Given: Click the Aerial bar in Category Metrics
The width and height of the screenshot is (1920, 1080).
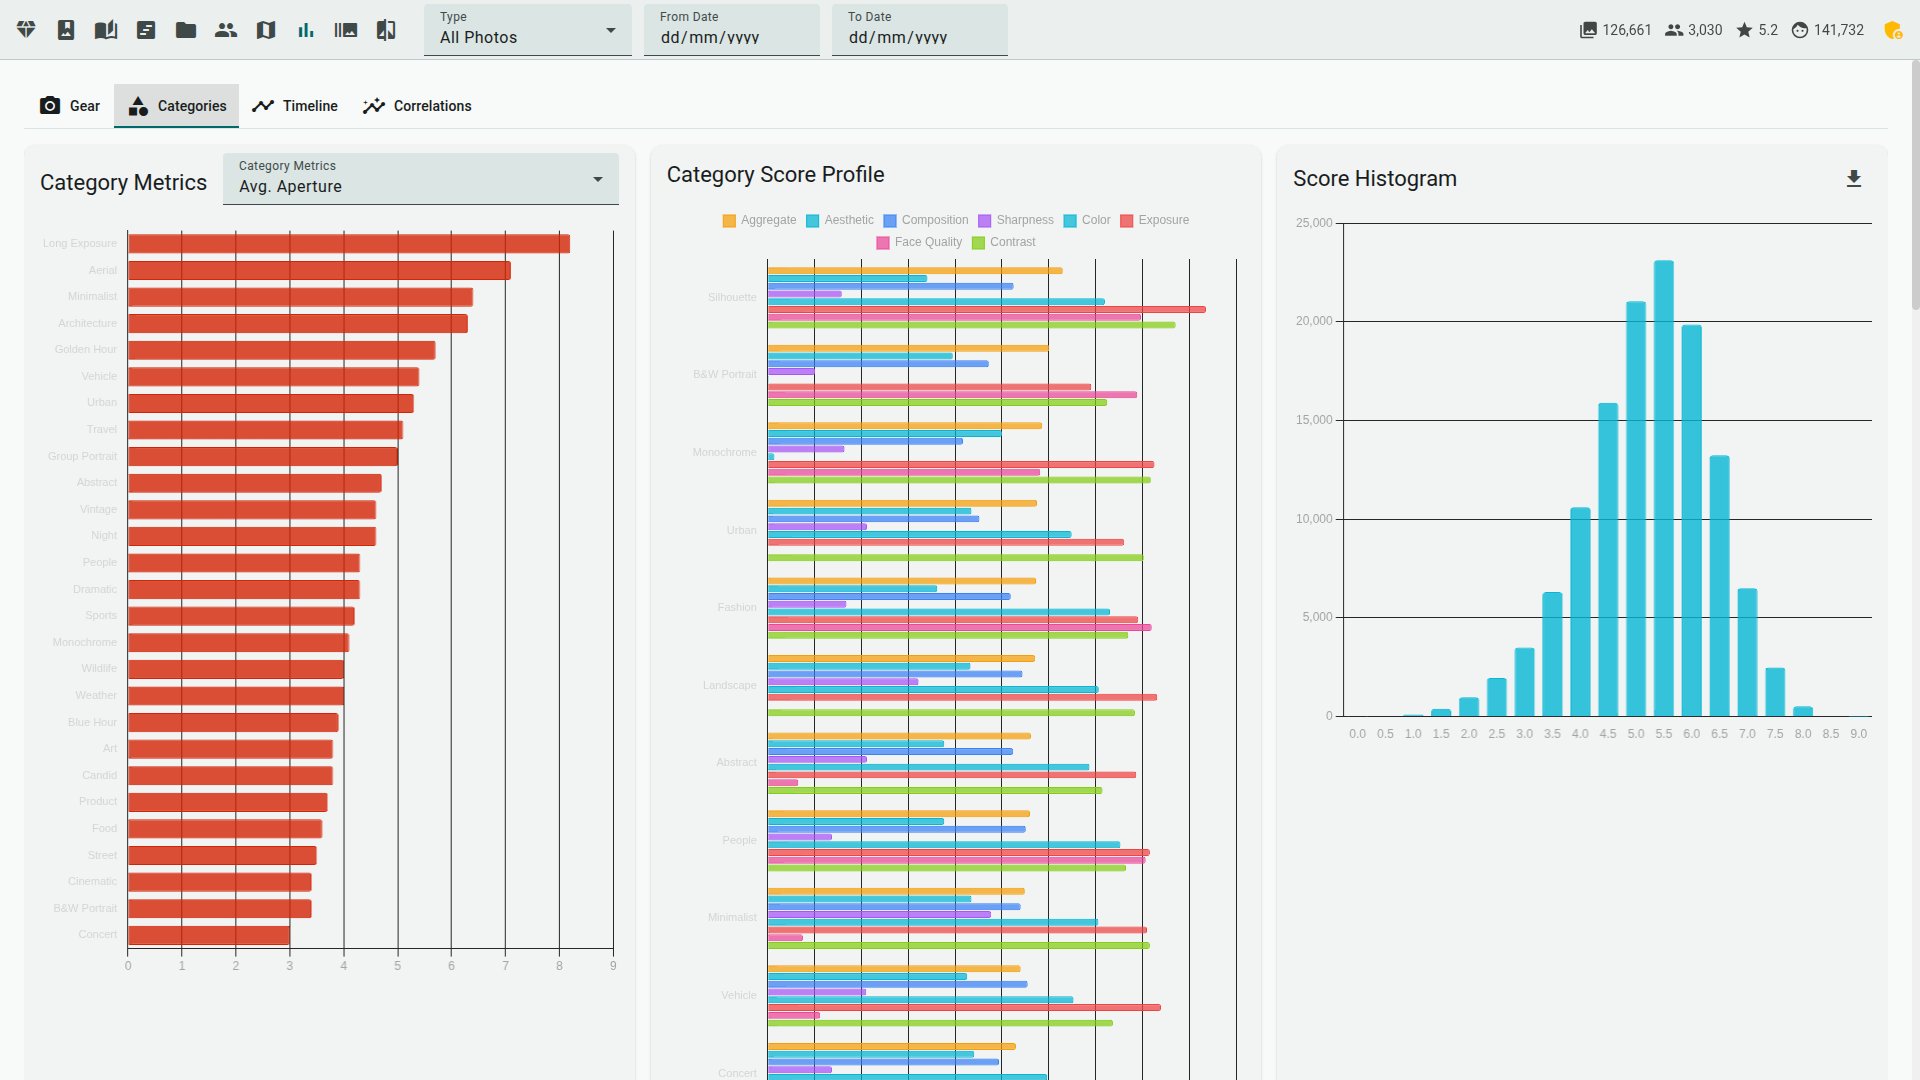Looking at the screenshot, I should pyautogui.click(x=319, y=271).
